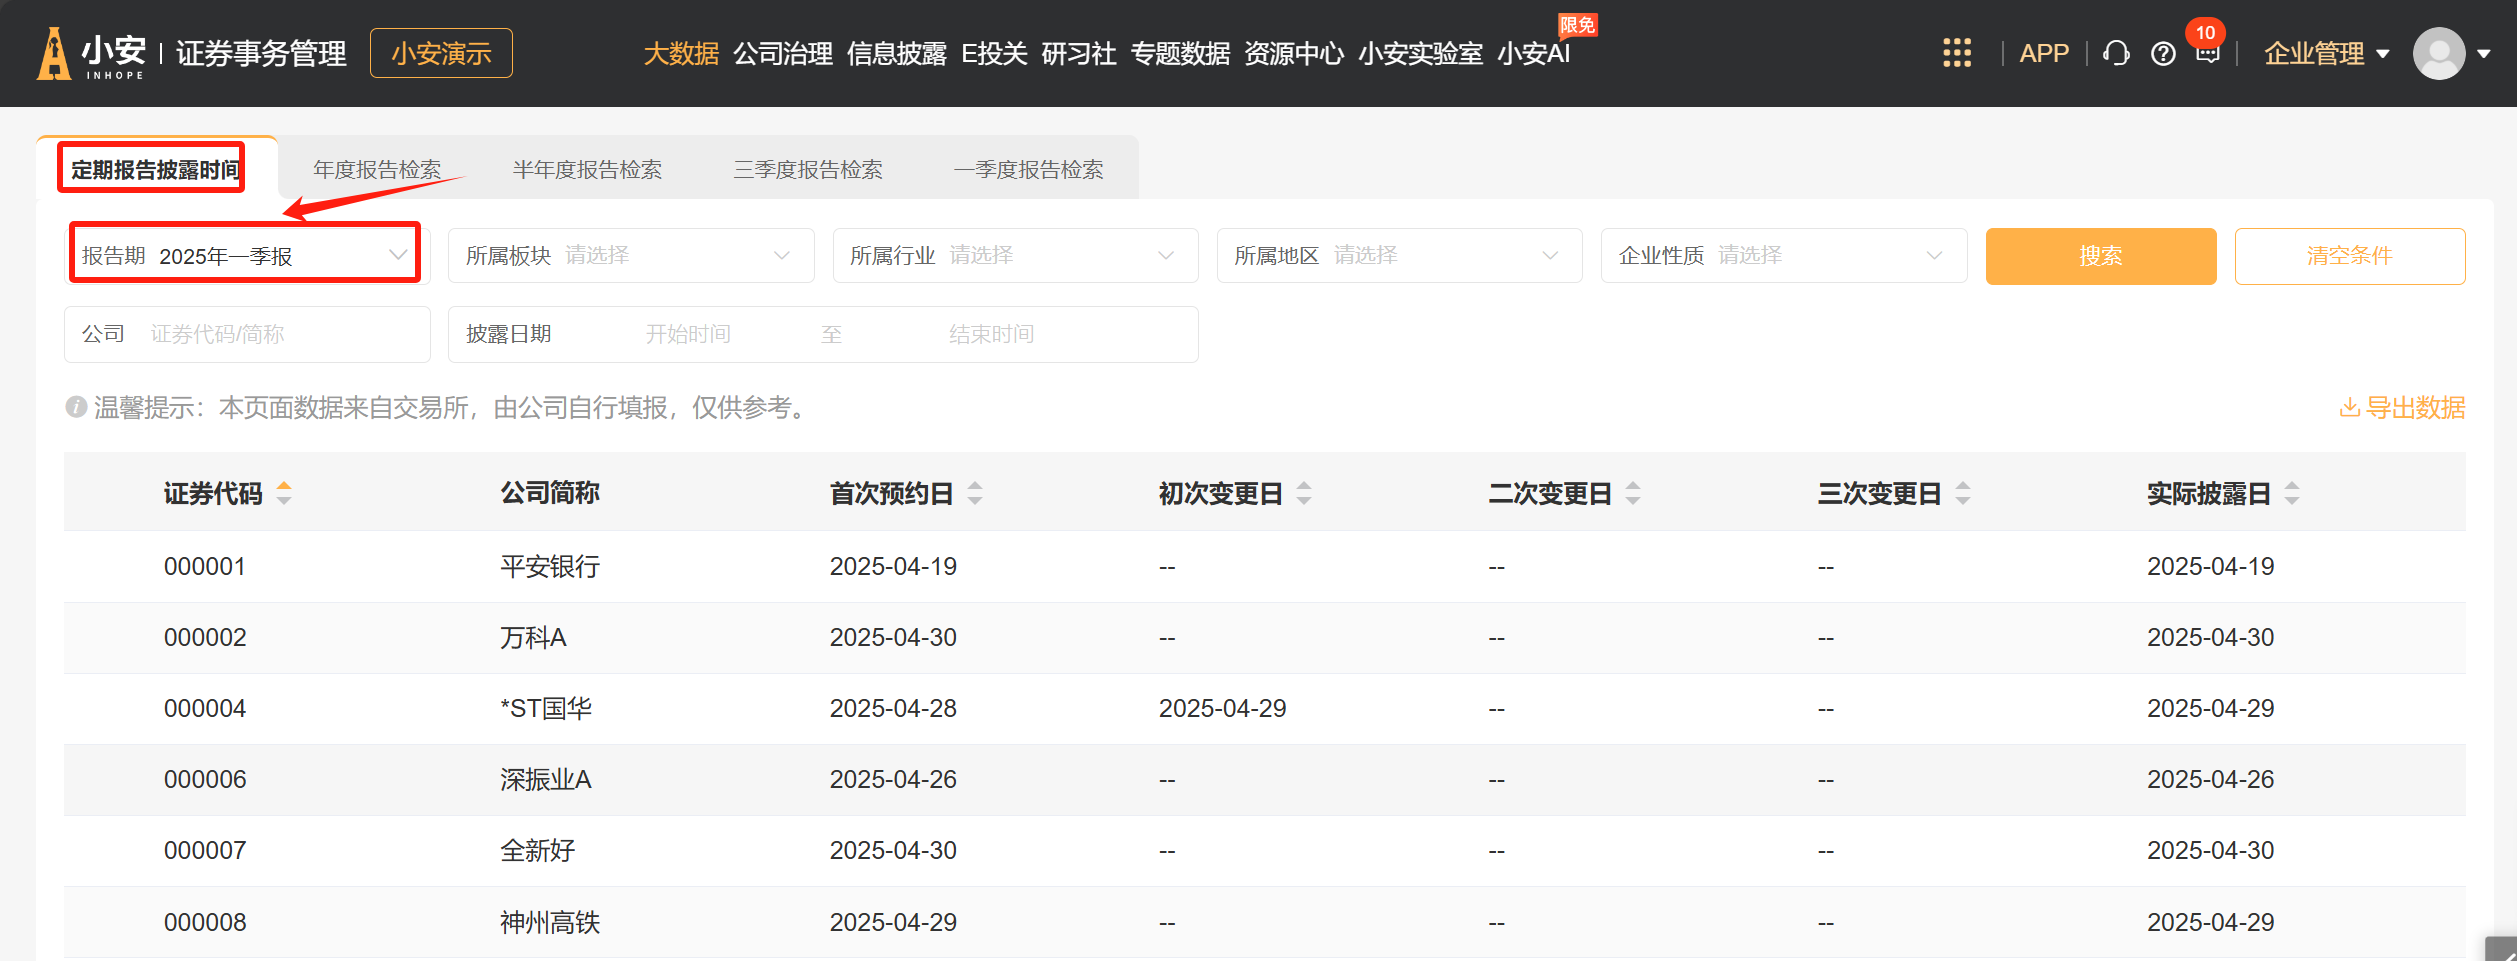Switch to 年度报告检索 tab
The height and width of the screenshot is (961, 2517).
click(377, 170)
